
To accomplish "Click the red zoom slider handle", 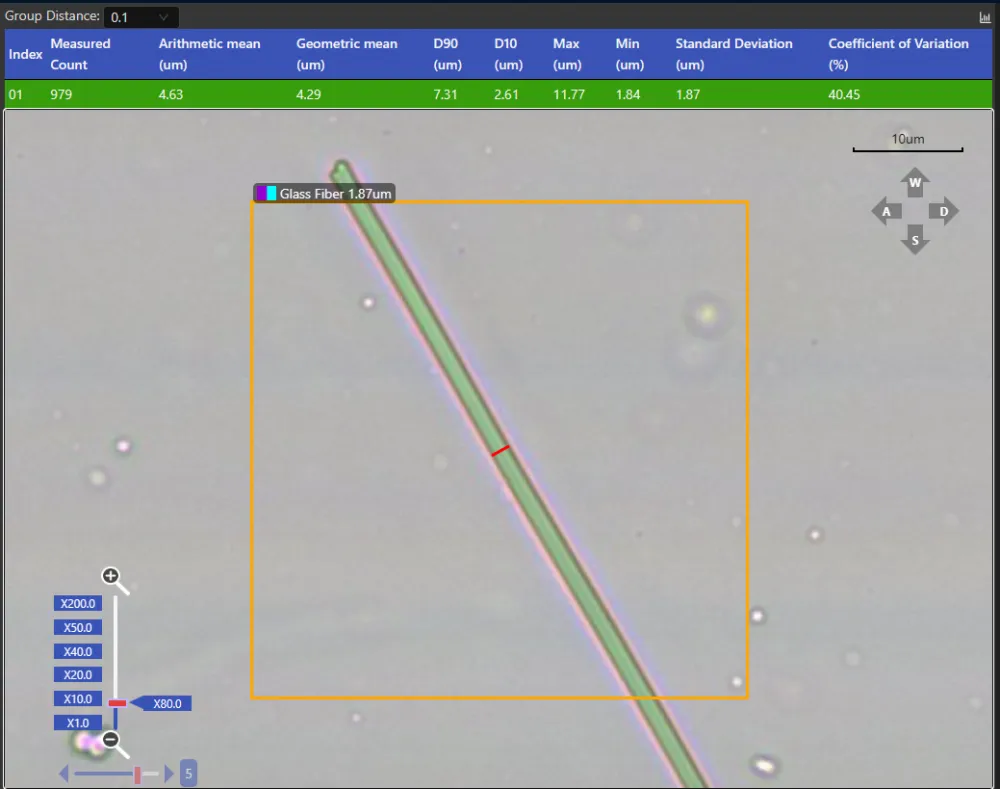I will click(x=117, y=703).
